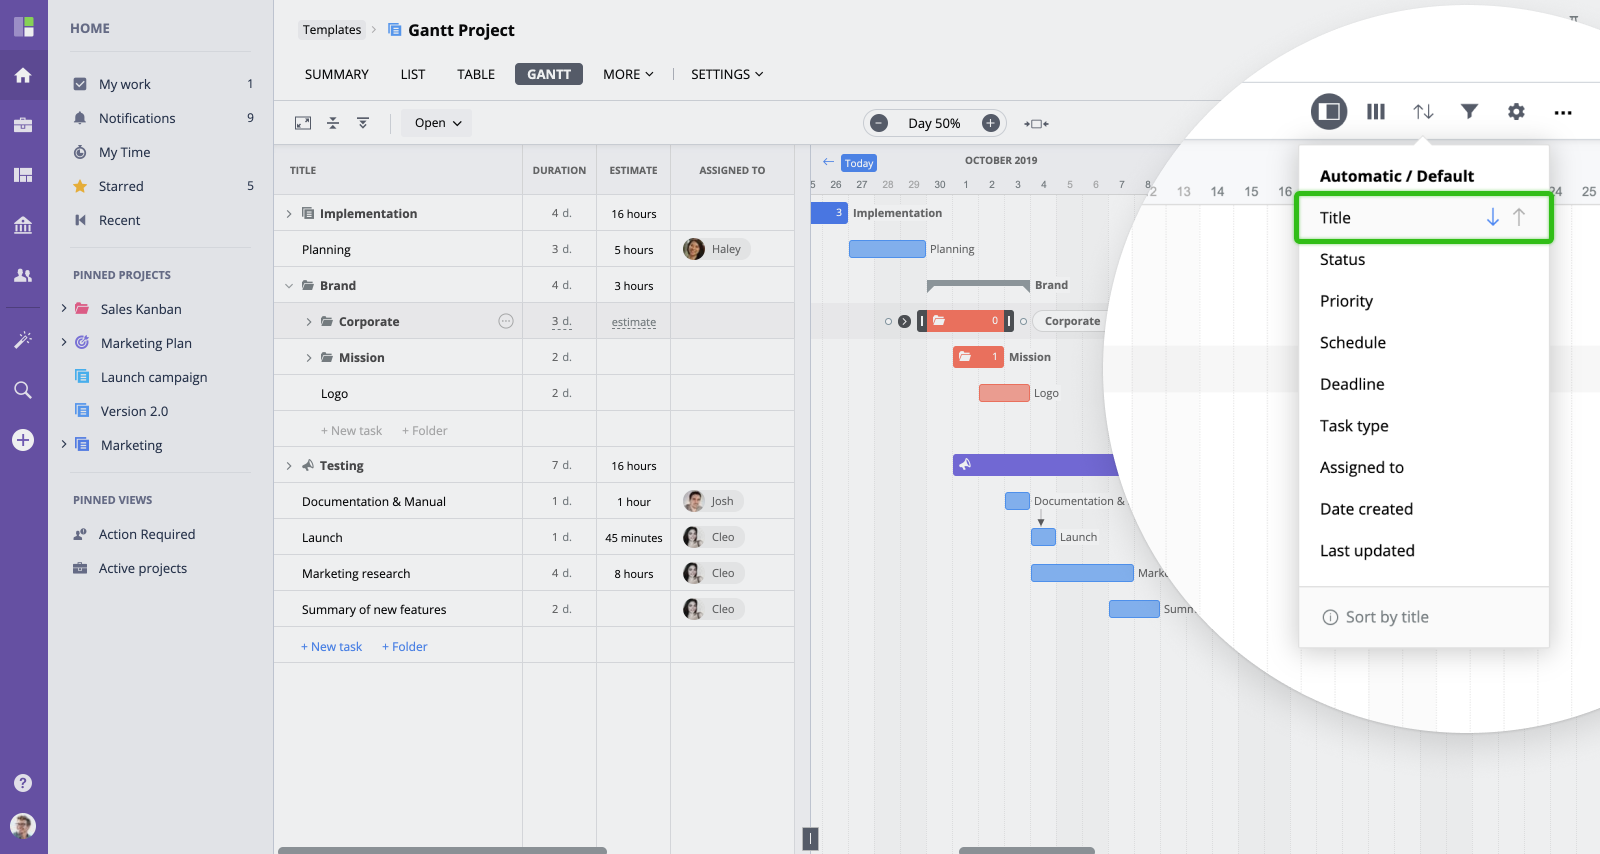Expand Sales Kanban pinned project
The height and width of the screenshot is (854, 1600).
(64, 308)
